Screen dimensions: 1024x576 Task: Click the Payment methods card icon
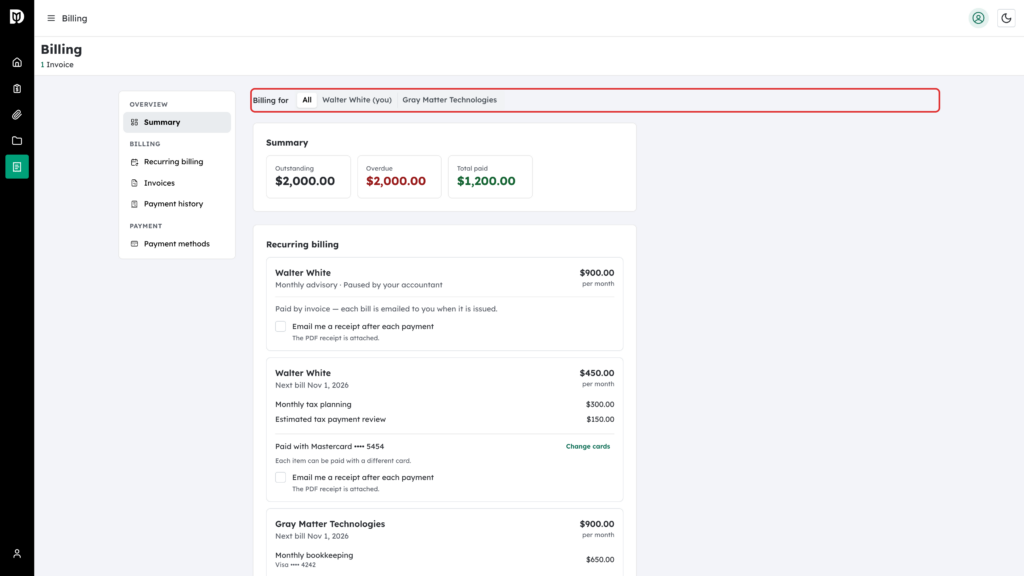(135, 244)
